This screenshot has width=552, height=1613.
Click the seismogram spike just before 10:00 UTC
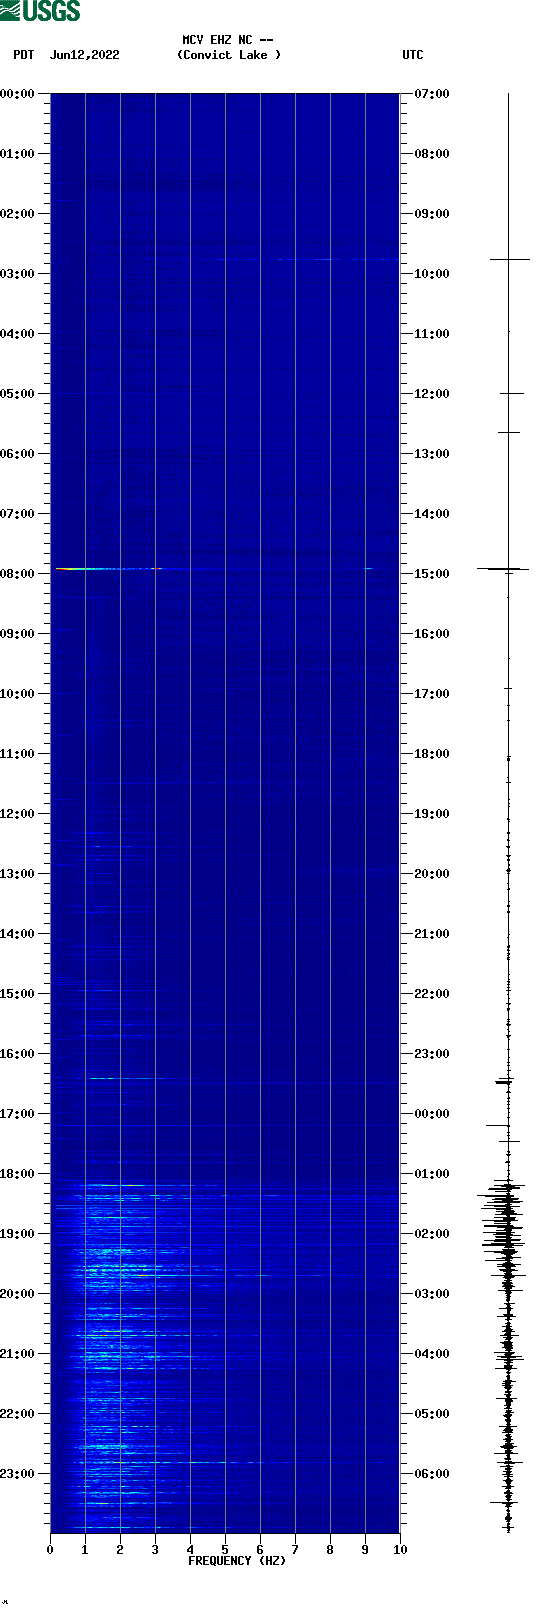pos(509,259)
